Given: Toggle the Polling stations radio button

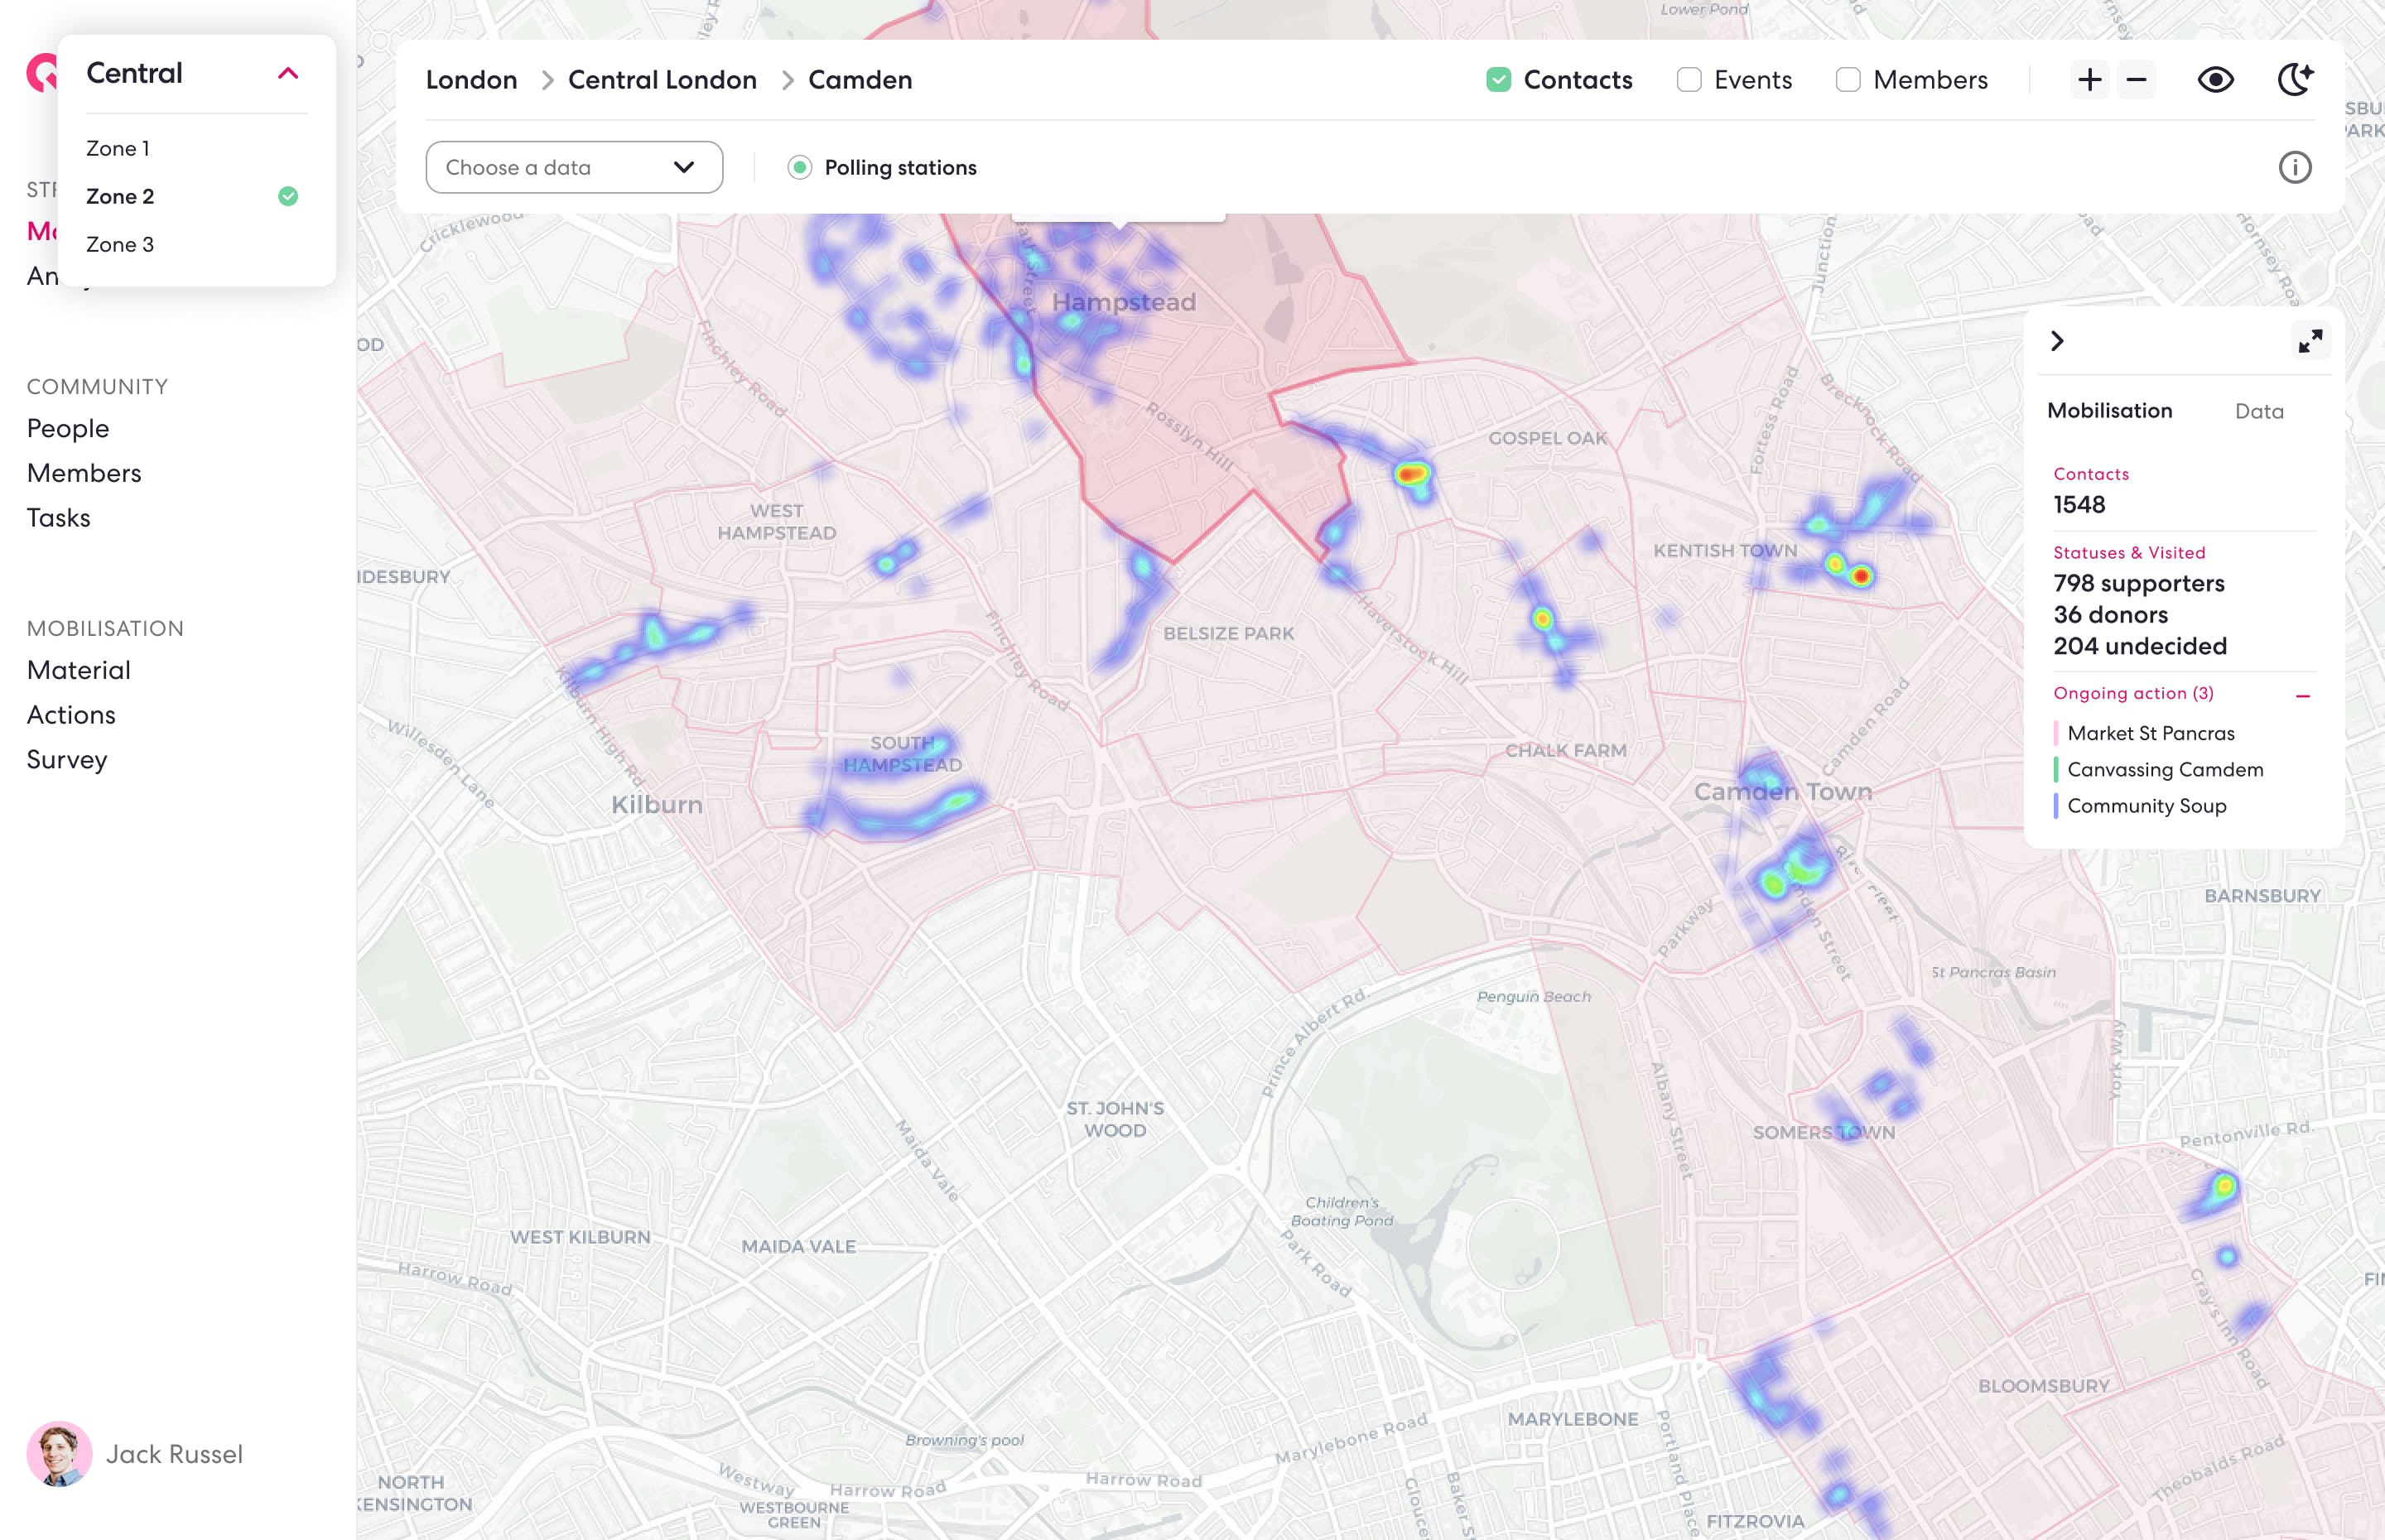Looking at the screenshot, I should click(799, 167).
